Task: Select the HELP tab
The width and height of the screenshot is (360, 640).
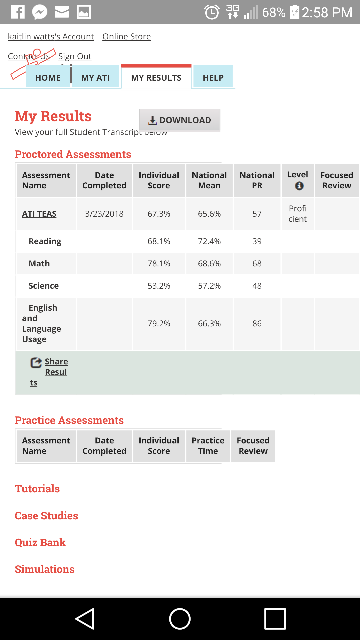Action: pyautogui.click(x=213, y=78)
